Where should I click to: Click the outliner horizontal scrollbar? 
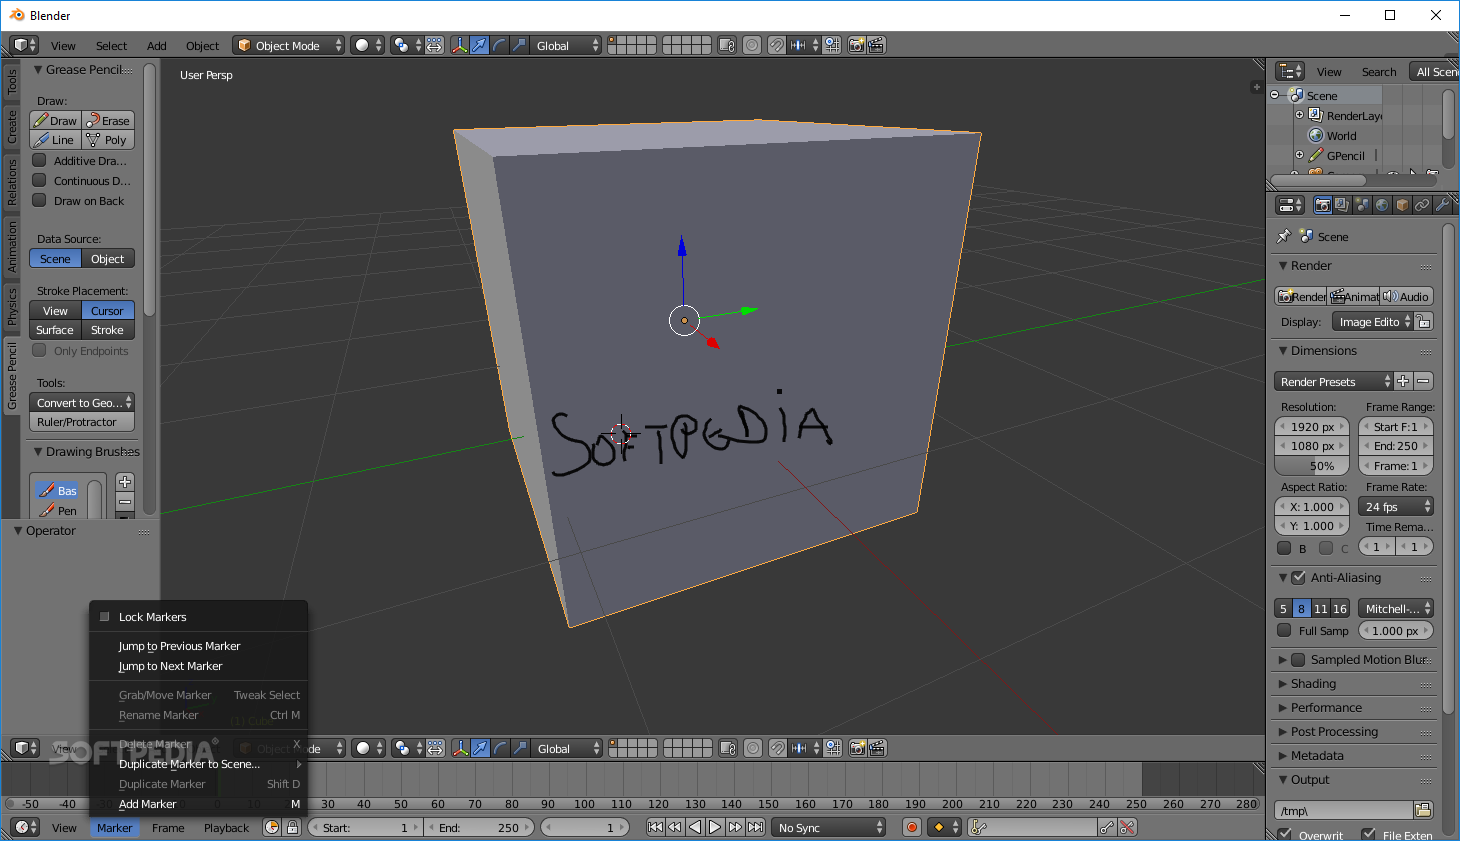pos(1318,181)
